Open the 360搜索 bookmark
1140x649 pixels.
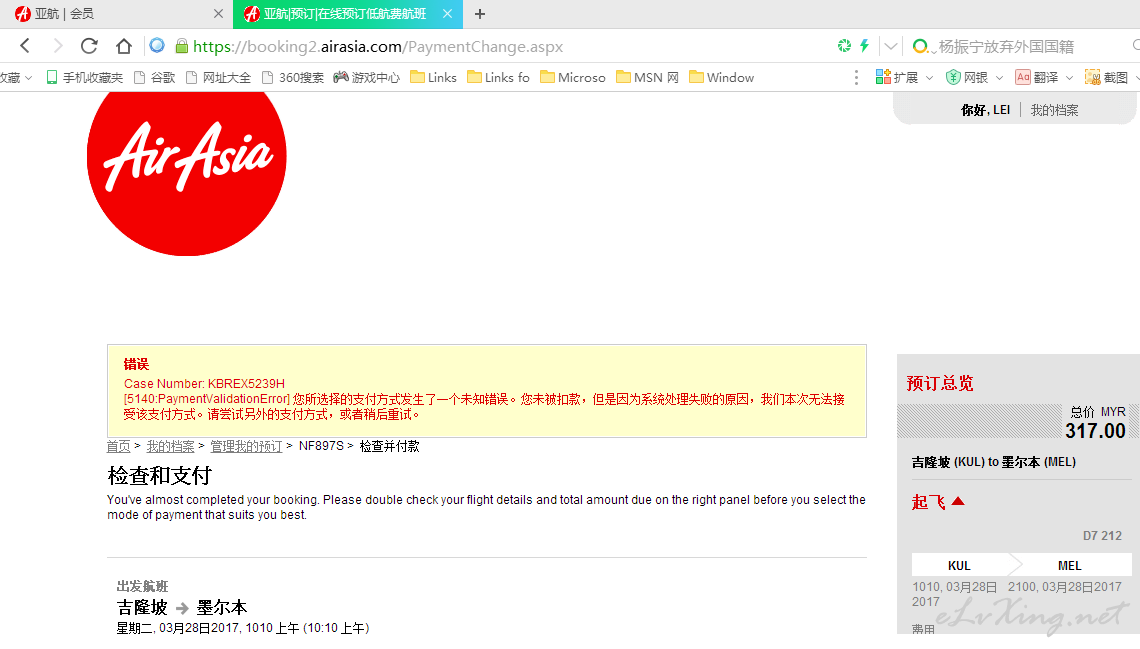pos(293,77)
